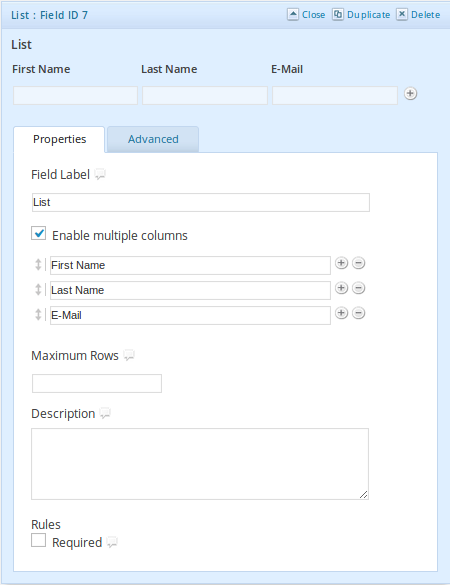
Task: Click inside the Description textarea
Action: tap(200, 464)
